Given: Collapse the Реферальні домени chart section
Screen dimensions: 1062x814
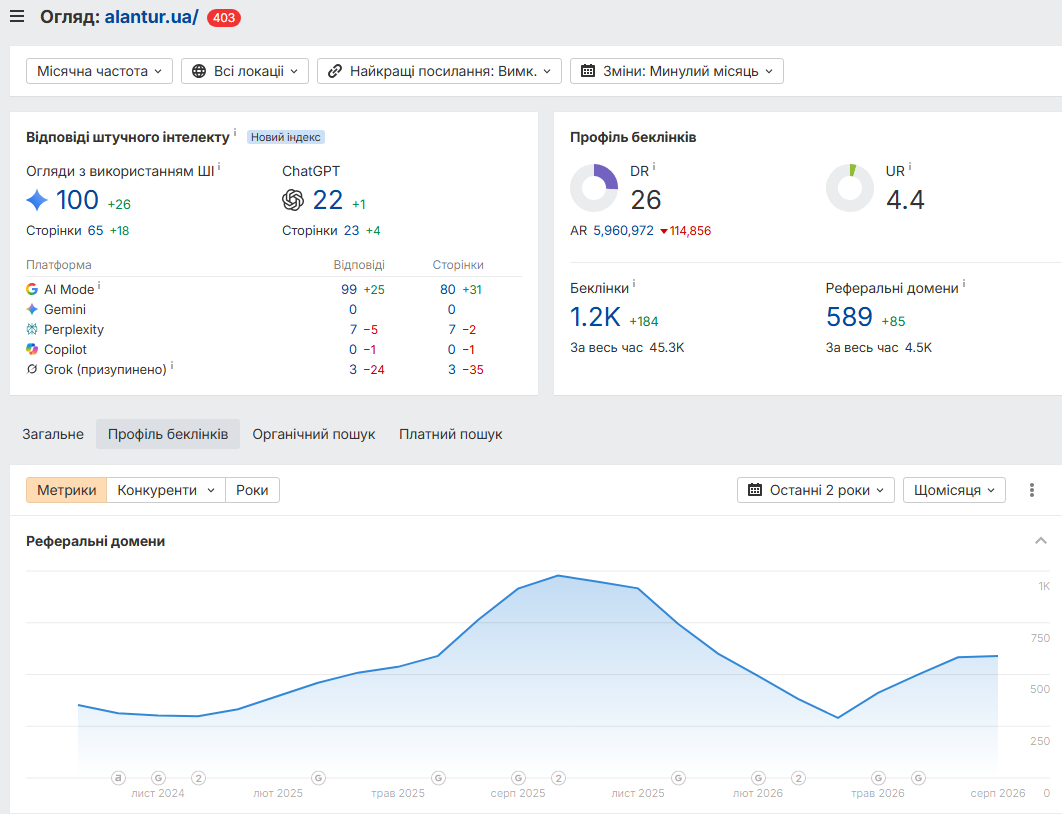Looking at the screenshot, I should pyautogui.click(x=1041, y=540).
